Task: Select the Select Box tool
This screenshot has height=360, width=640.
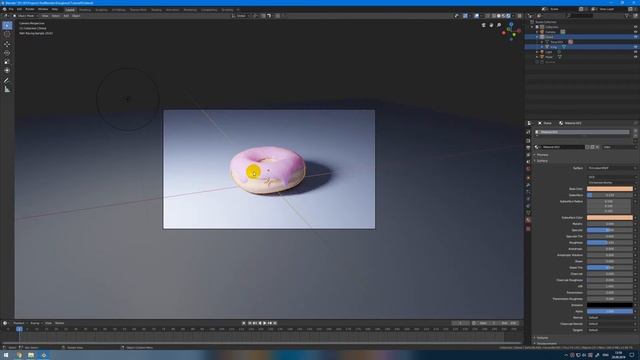Action: (7, 25)
